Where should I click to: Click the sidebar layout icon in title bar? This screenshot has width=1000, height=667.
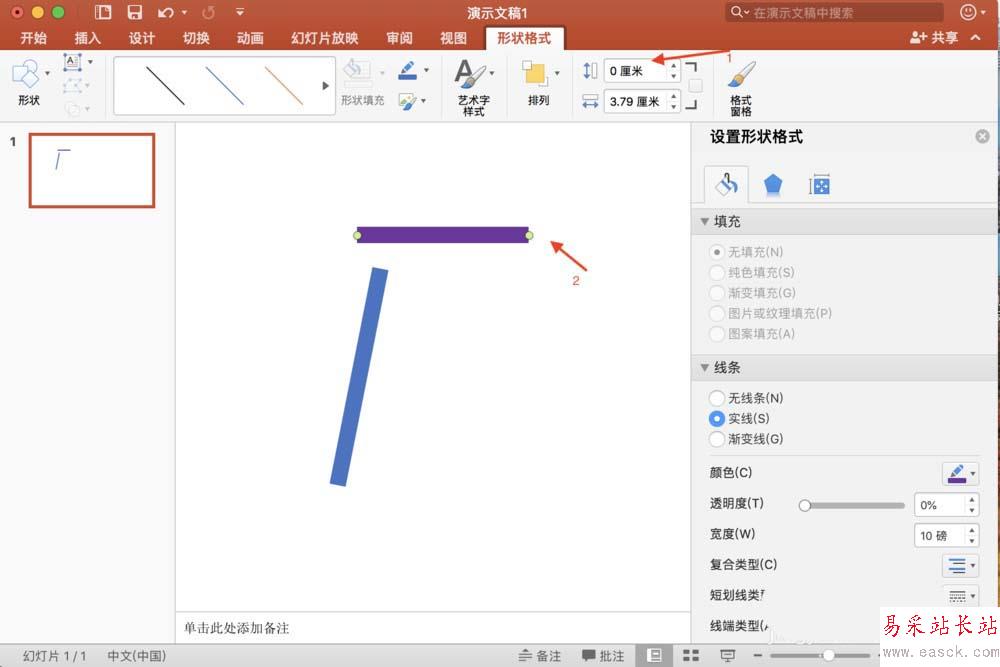[103, 12]
